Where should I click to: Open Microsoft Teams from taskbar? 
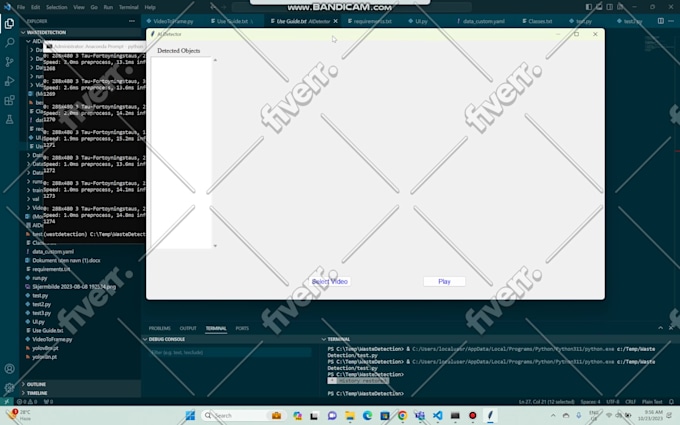point(420,415)
